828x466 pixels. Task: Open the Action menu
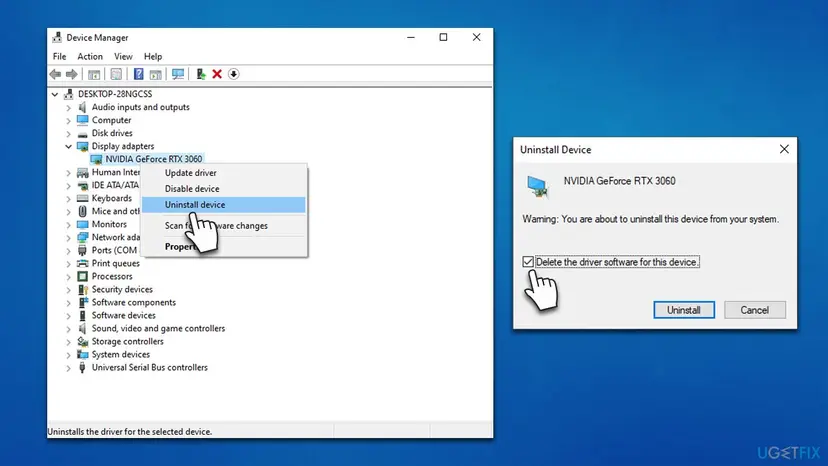coord(90,57)
